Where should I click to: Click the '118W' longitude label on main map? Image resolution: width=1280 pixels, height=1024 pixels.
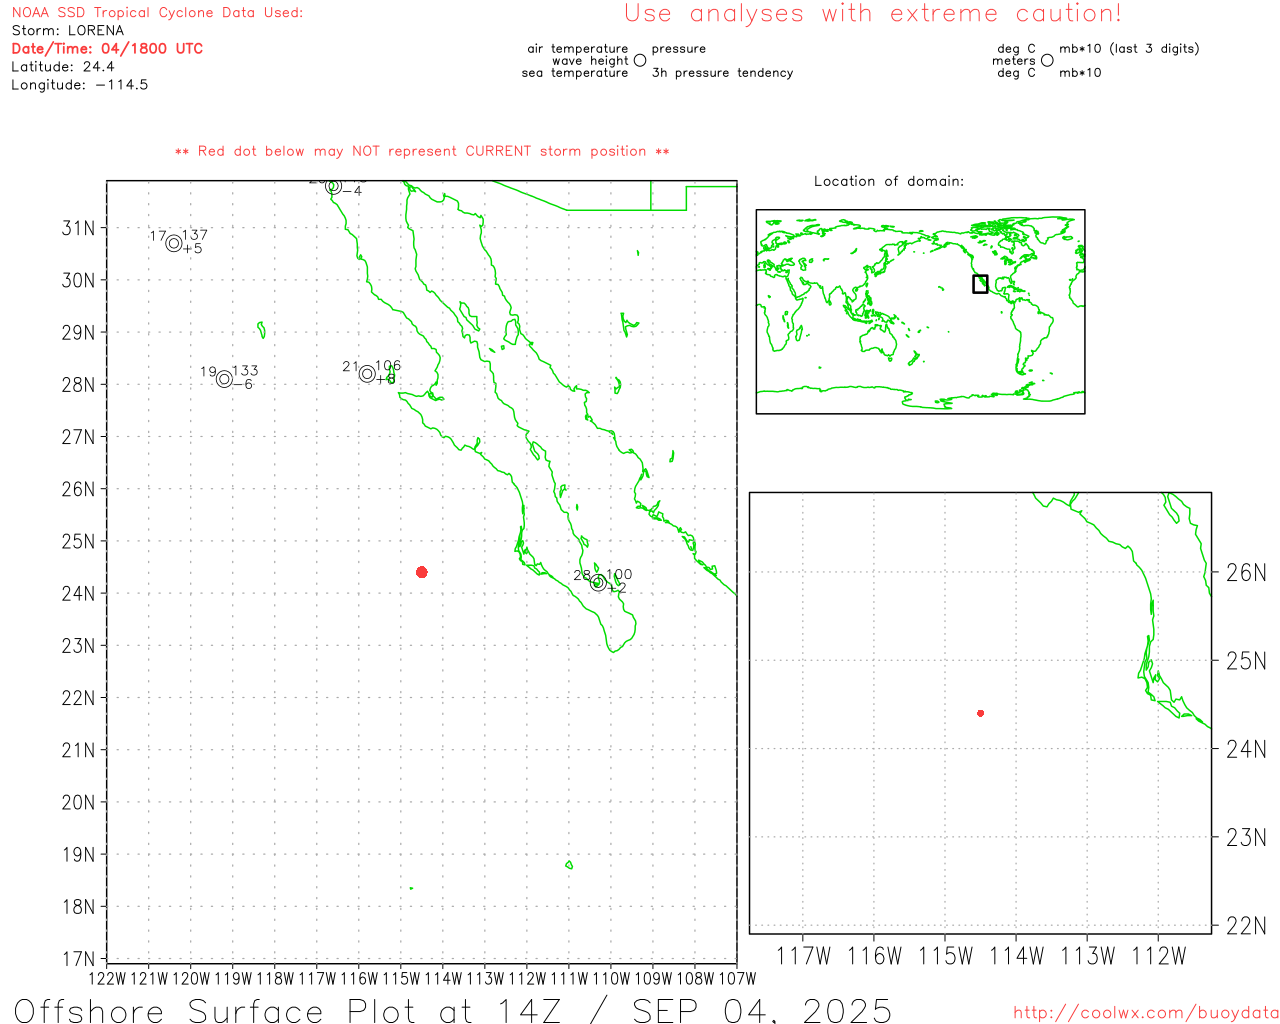click(276, 979)
